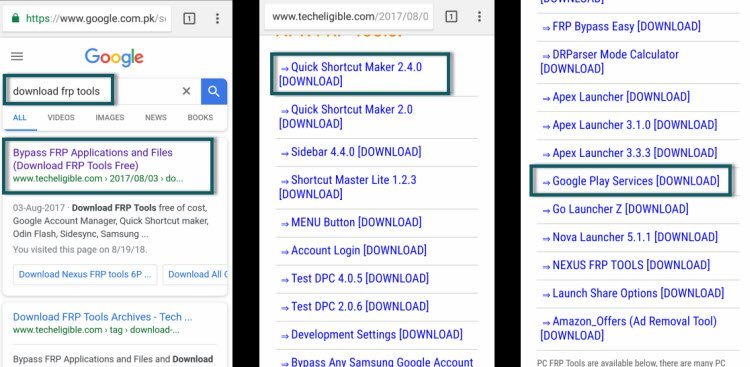Download Go Launcher Z
Viewport: 750px width, 367px height.
point(615,209)
